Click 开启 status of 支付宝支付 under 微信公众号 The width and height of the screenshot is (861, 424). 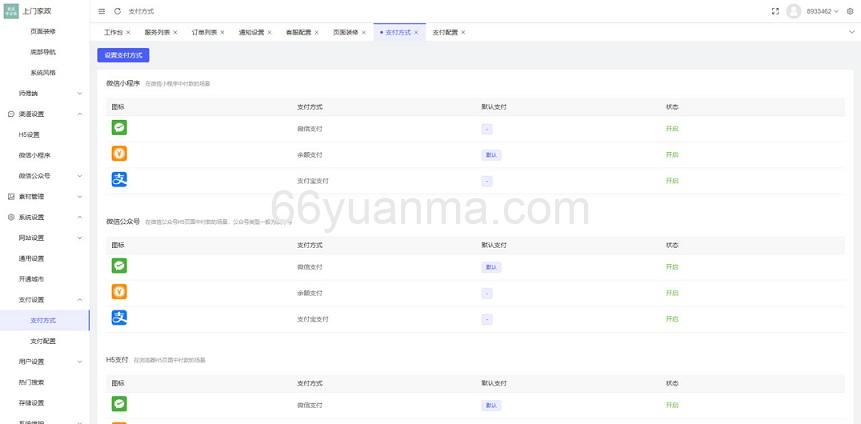click(672, 319)
